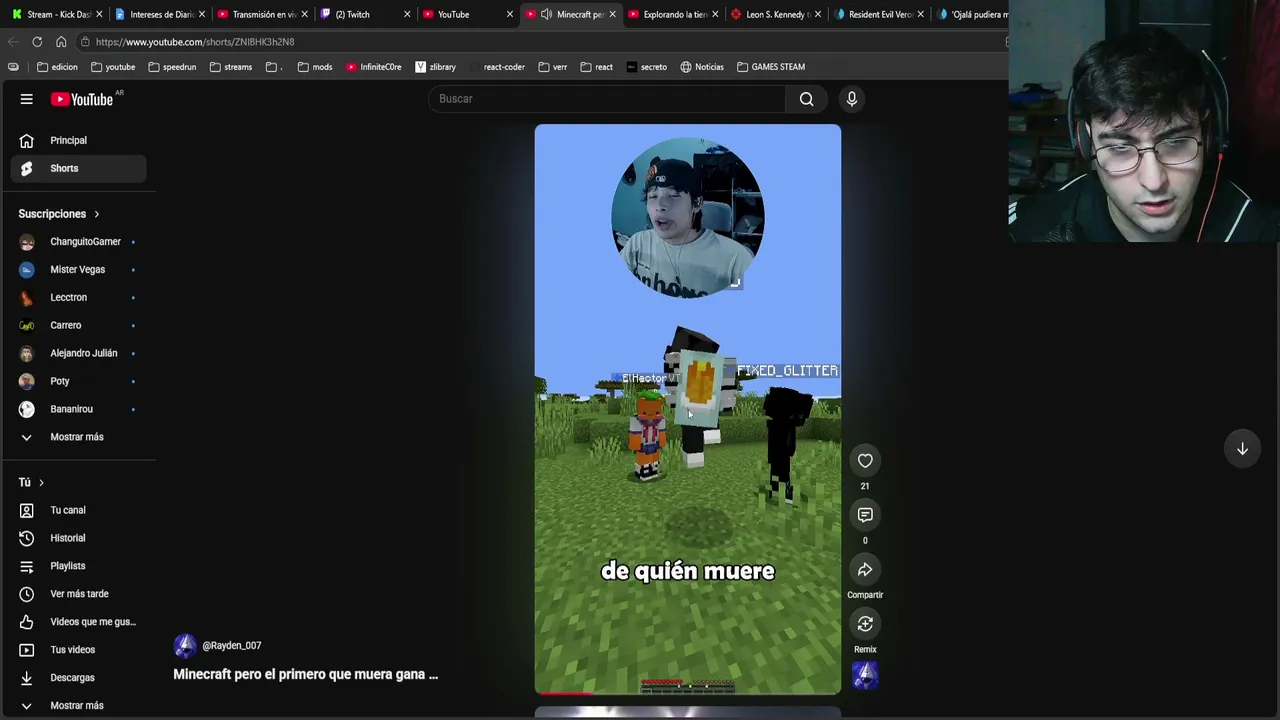
Task: Open the secreto bookmark
Action: (647, 67)
